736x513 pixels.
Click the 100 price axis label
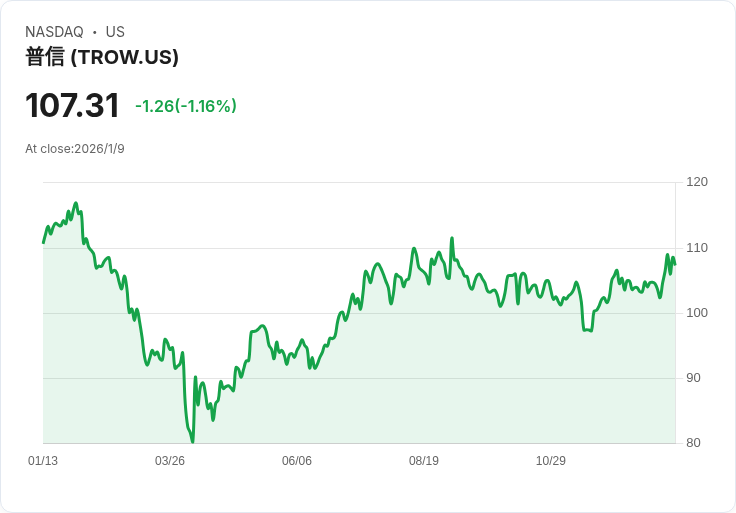[697, 313]
